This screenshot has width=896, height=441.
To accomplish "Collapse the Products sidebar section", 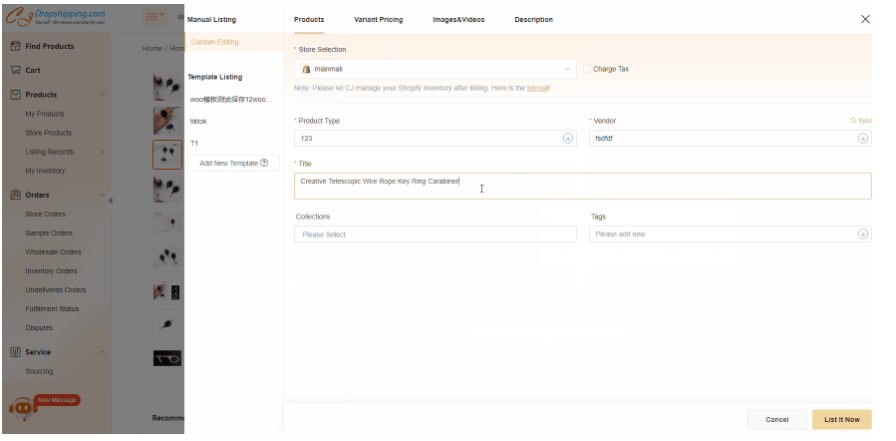I will pos(102,95).
